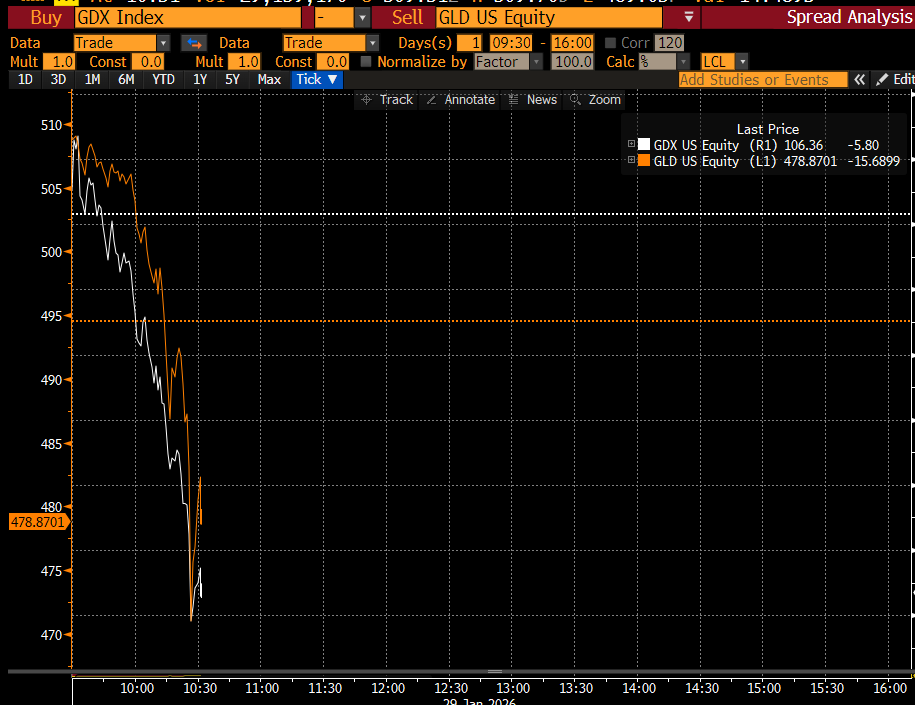Select the YTD range tab

tap(163, 79)
